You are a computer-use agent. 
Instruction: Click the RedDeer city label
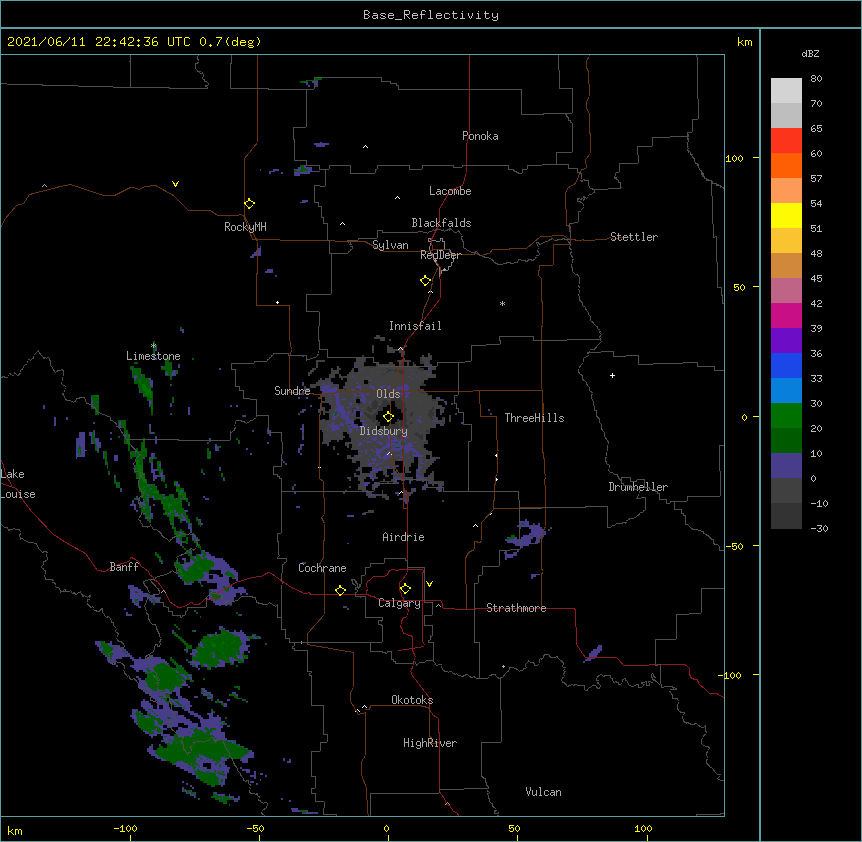pyautogui.click(x=440, y=255)
